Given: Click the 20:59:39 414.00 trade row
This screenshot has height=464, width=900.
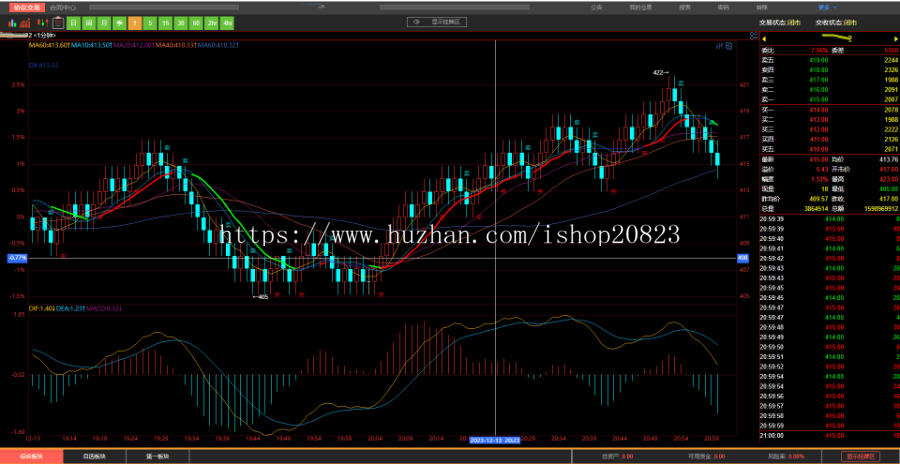Looking at the screenshot, I should [x=829, y=219].
